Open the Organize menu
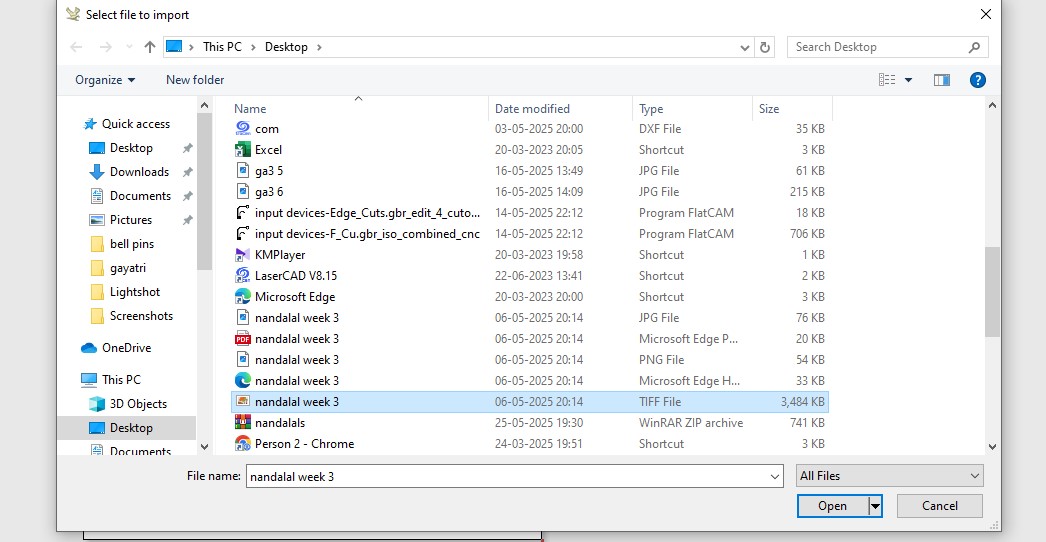This screenshot has height=542, width=1046. 105,80
